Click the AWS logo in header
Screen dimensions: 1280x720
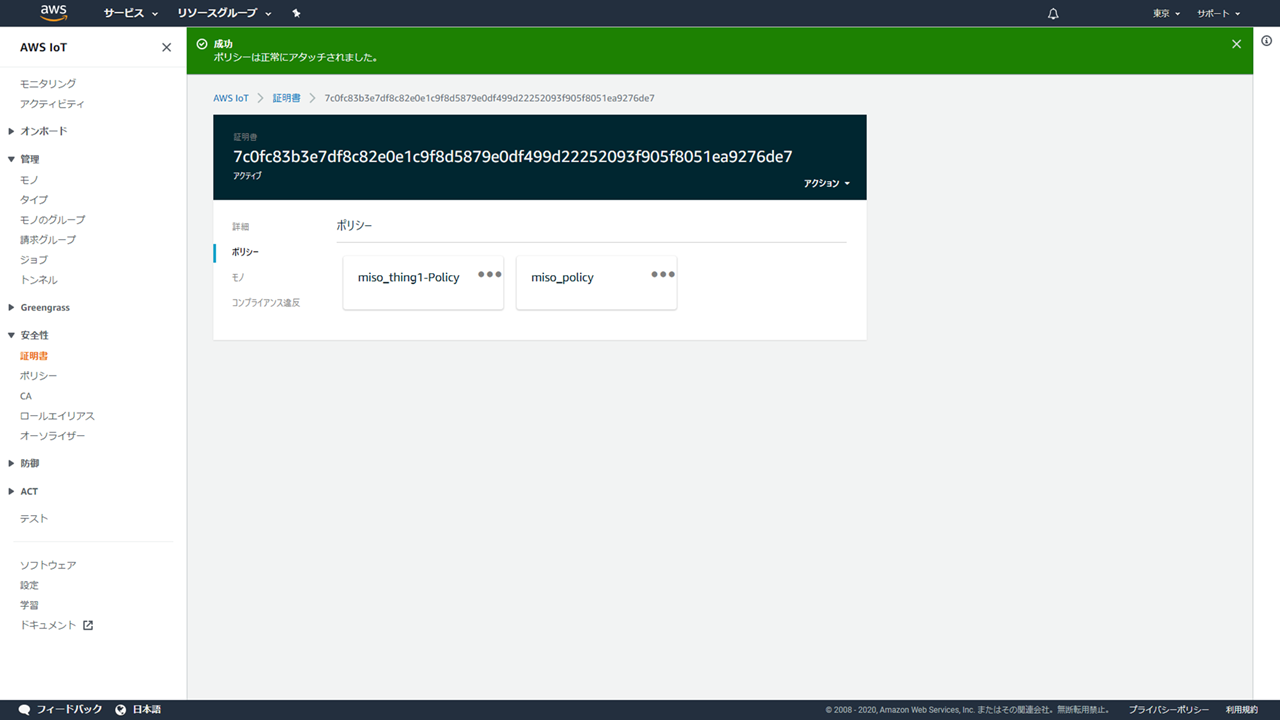[53, 13]
